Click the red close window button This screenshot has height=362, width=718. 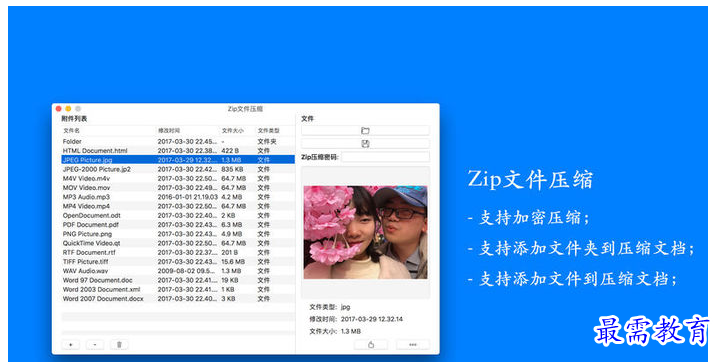click(59, 109)
